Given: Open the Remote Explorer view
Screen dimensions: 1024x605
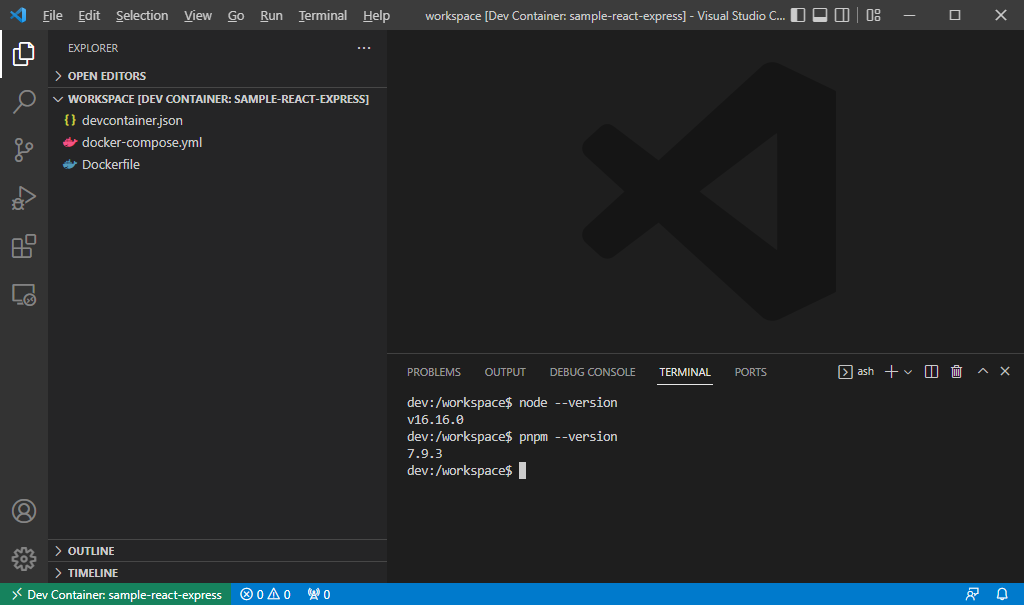Looking at the screenshot, I should tap(24, 295).
